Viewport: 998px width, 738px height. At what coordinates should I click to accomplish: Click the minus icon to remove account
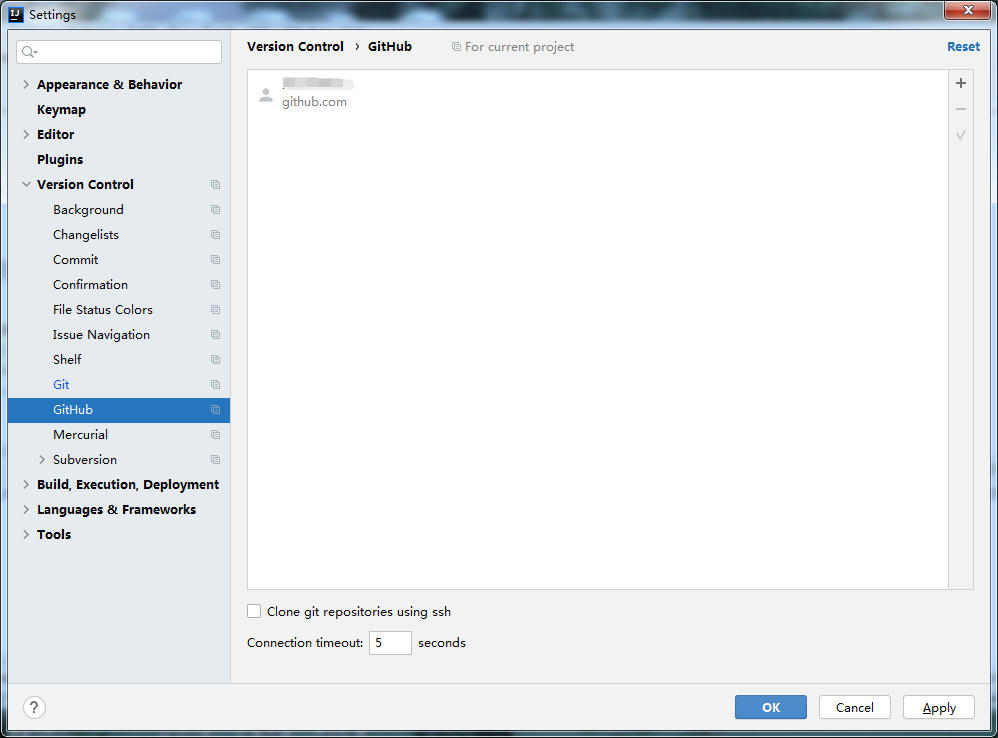[x=961, y=109]
